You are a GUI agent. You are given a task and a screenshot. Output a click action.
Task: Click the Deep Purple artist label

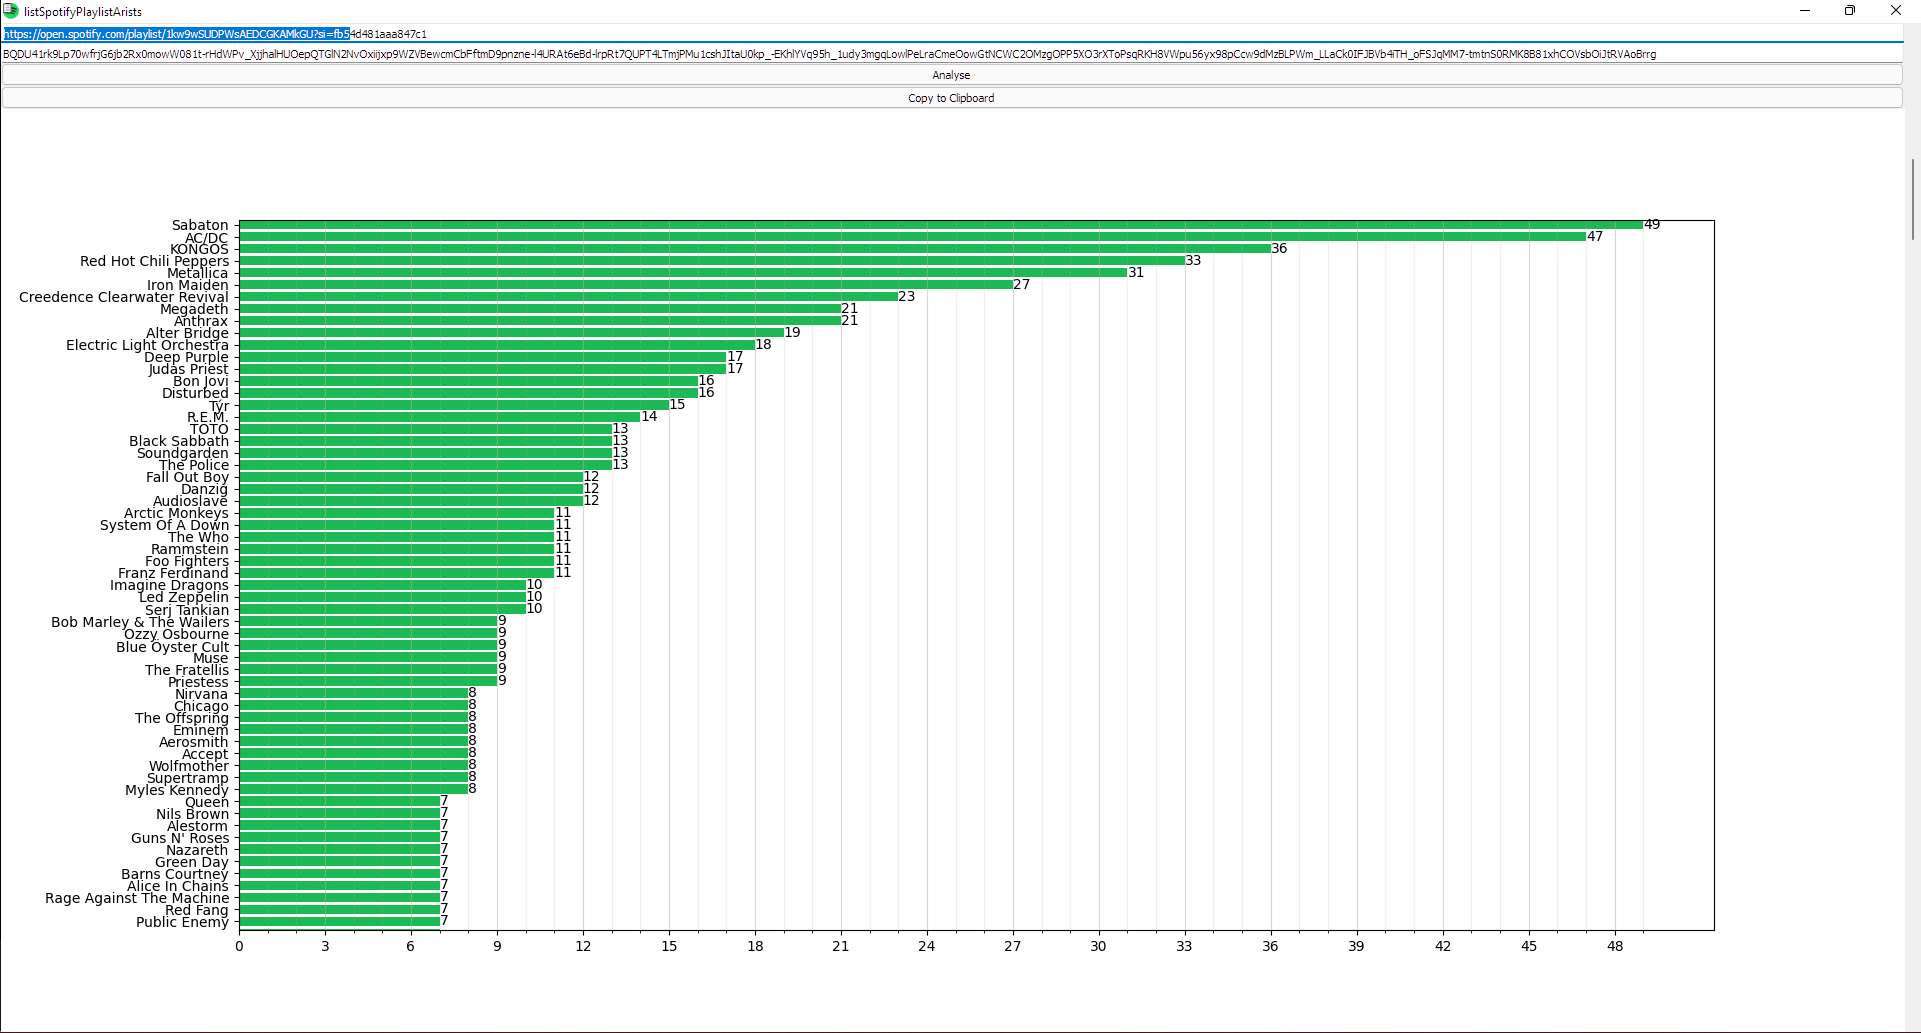coord(187,357)
